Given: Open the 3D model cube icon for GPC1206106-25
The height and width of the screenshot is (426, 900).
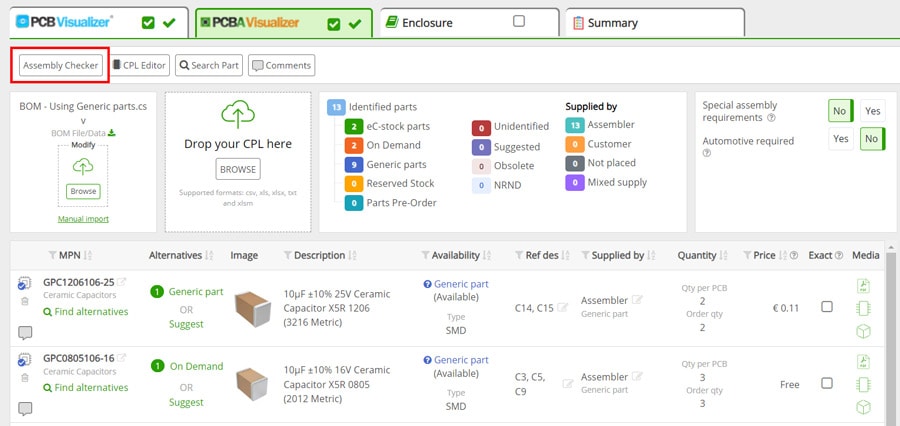Looking at the screenshot, I should pos(863,331).
